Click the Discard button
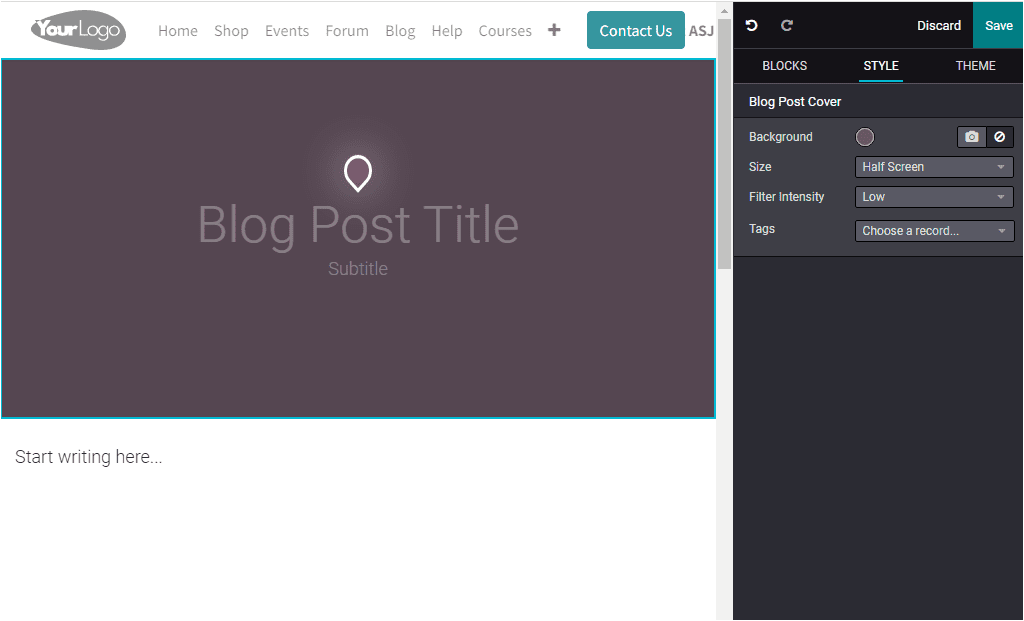1024x621 pixels. point(938,25)
